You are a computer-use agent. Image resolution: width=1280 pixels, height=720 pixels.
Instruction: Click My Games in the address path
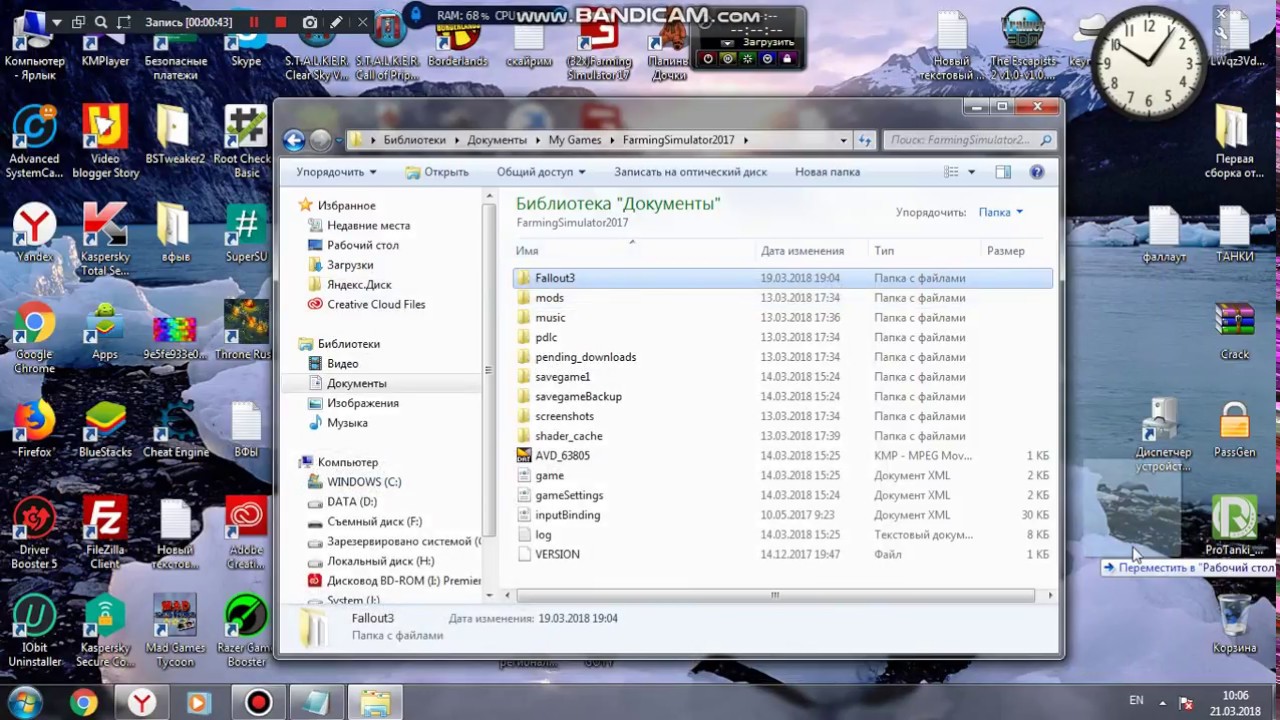[575, 140]
